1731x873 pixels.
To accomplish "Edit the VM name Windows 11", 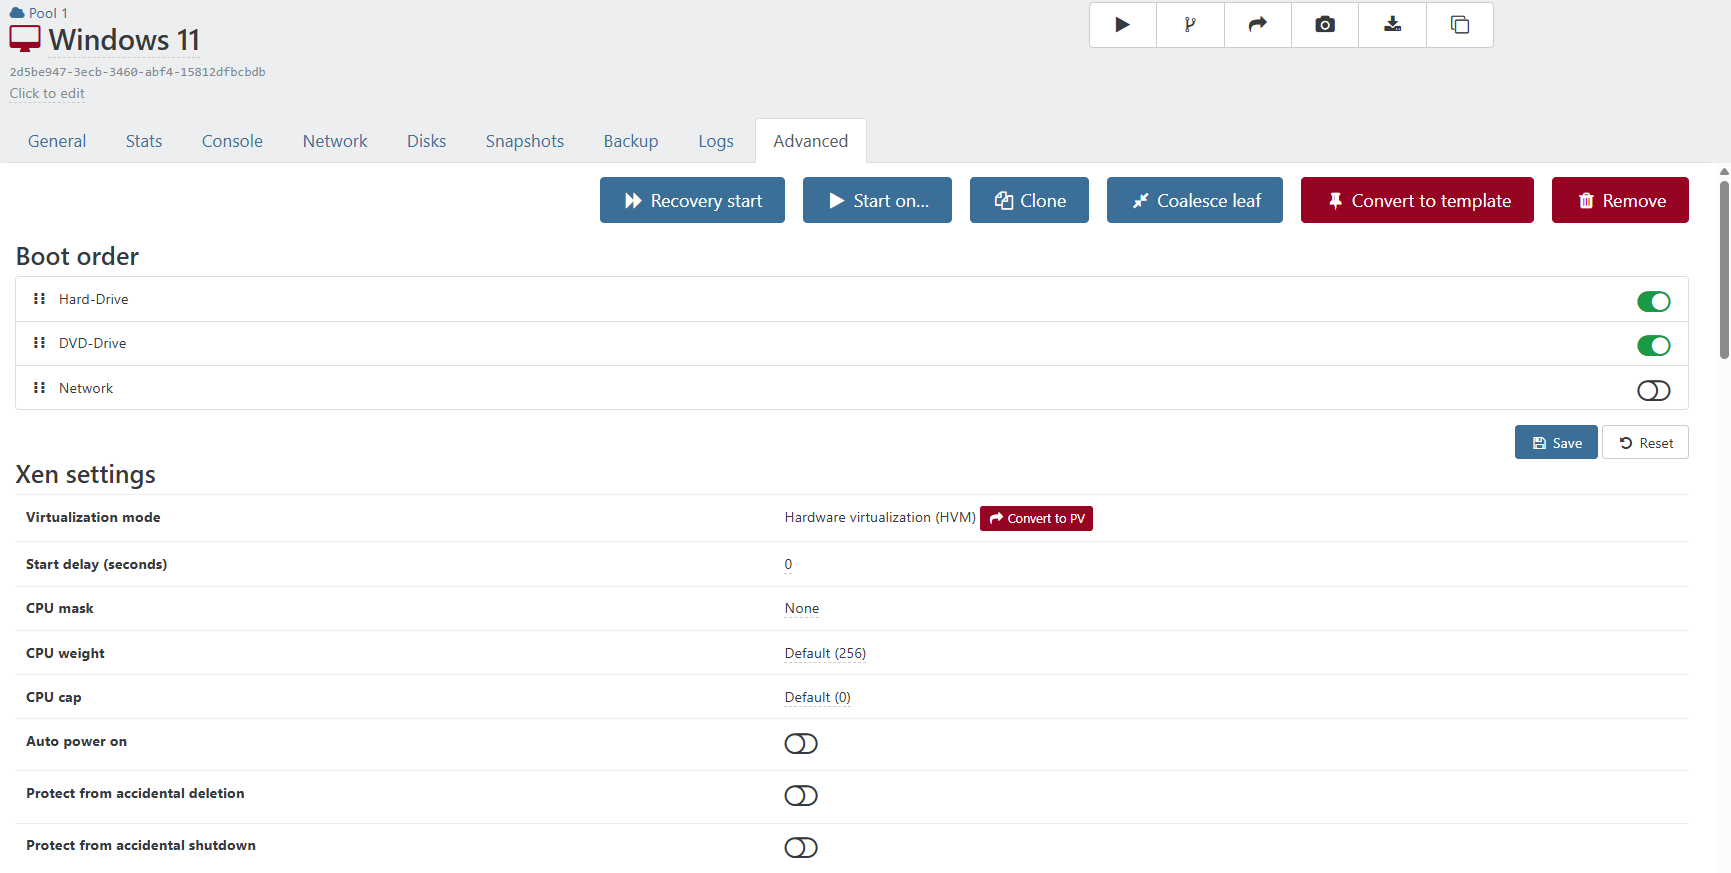I will click(124, 40).
